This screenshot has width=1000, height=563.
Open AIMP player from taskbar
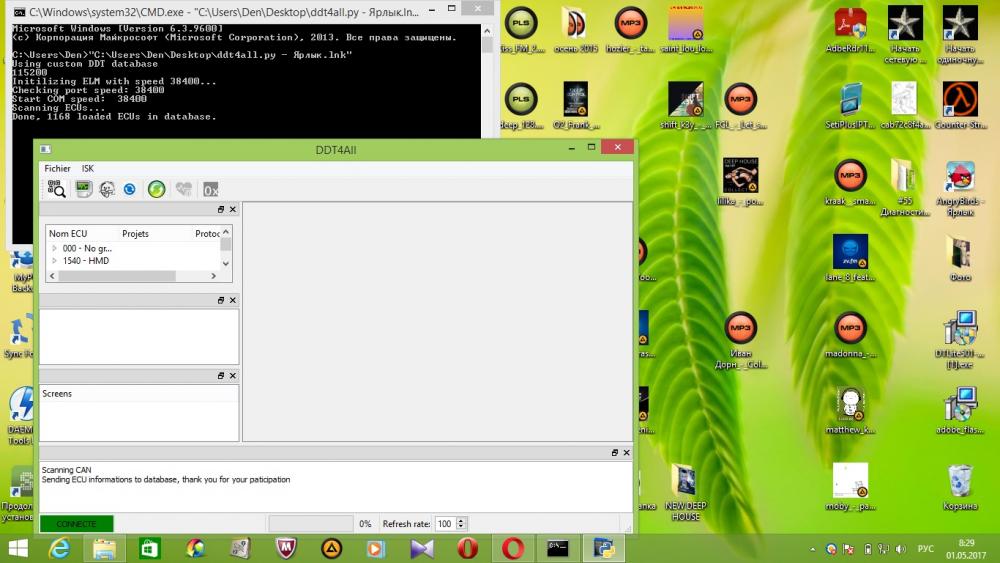pyautogui.click(x=331, y=548)
